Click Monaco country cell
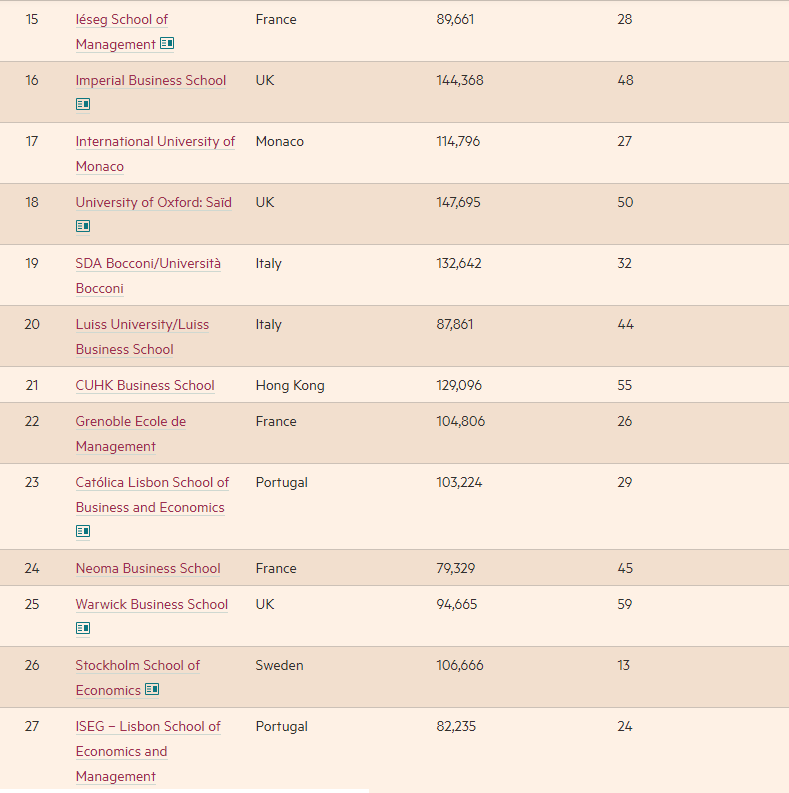Screen dimensions: 789x793 tap(280, 141)
